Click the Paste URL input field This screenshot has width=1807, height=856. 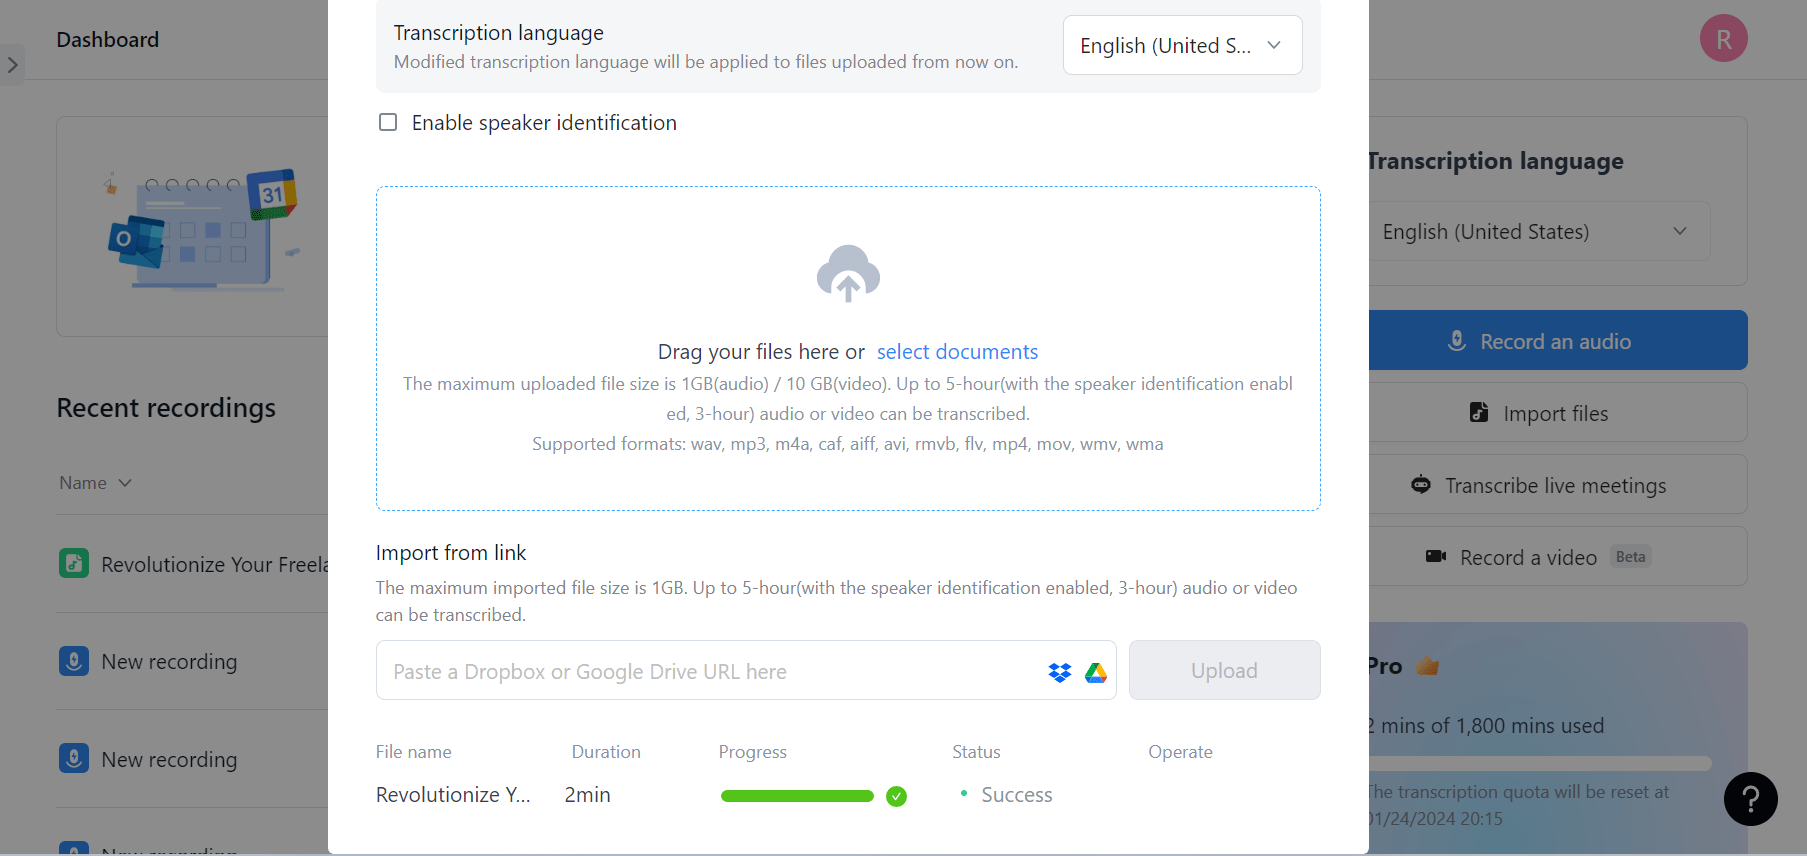pos(700,670)
